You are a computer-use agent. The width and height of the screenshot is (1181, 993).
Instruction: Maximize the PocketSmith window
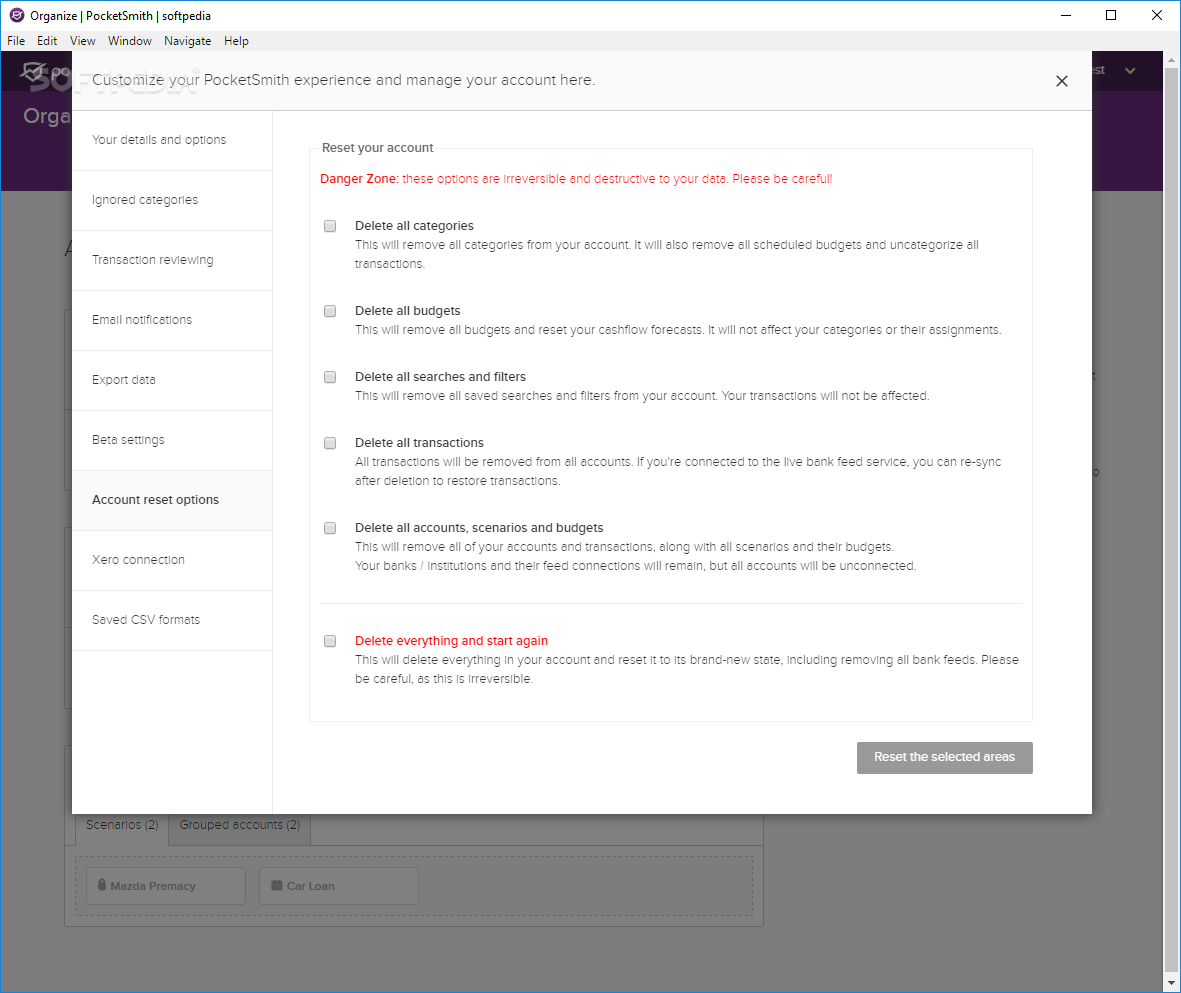[1111, 15]
